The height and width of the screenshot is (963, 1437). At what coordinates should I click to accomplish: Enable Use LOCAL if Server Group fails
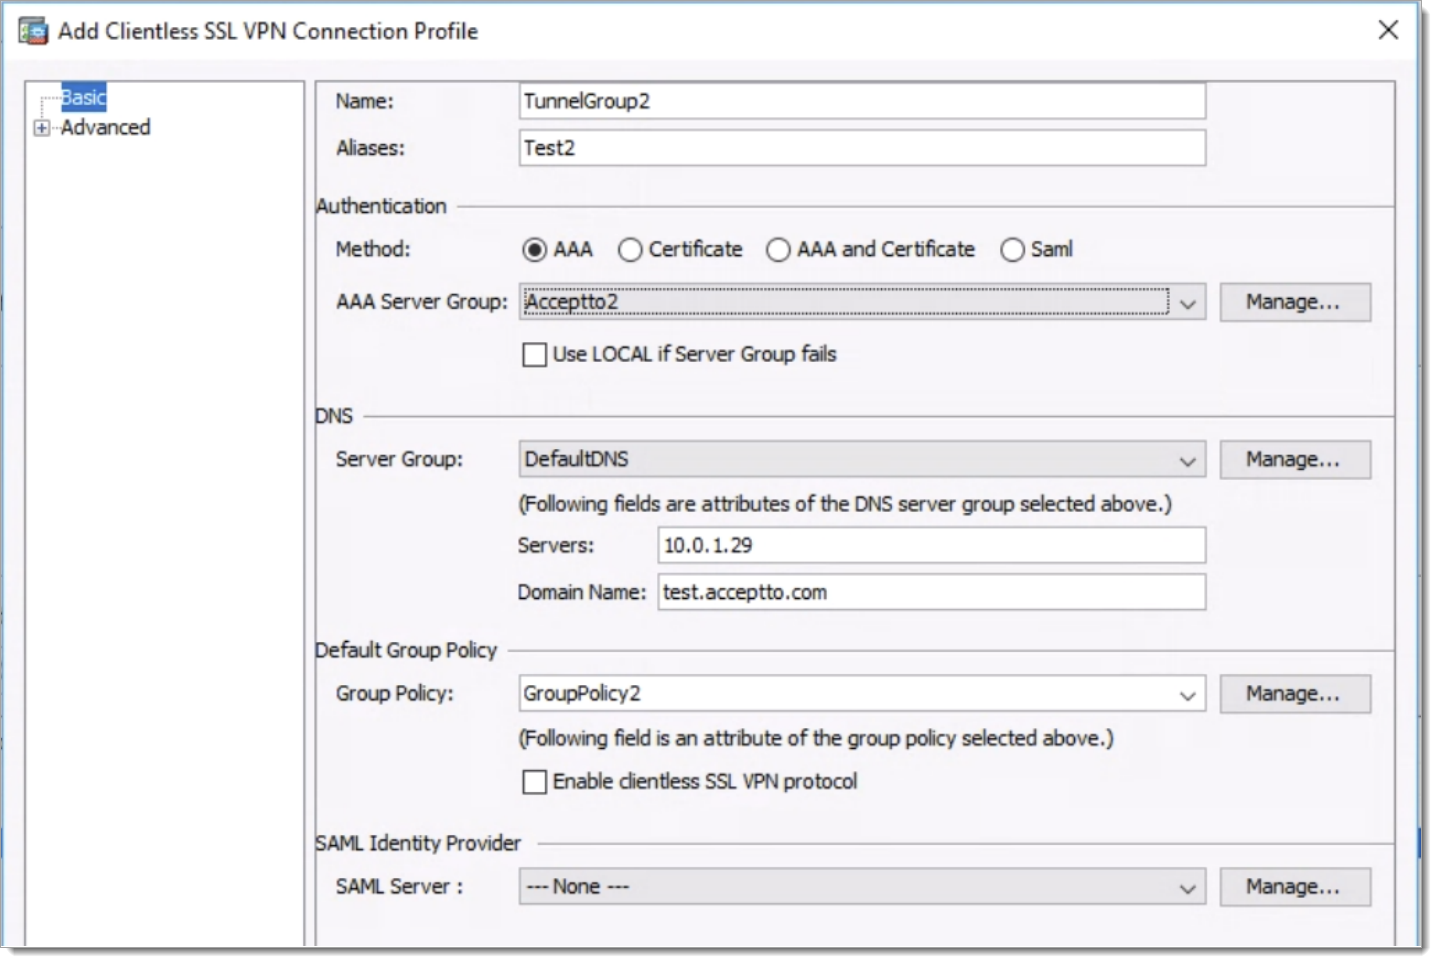click(535, 355)
